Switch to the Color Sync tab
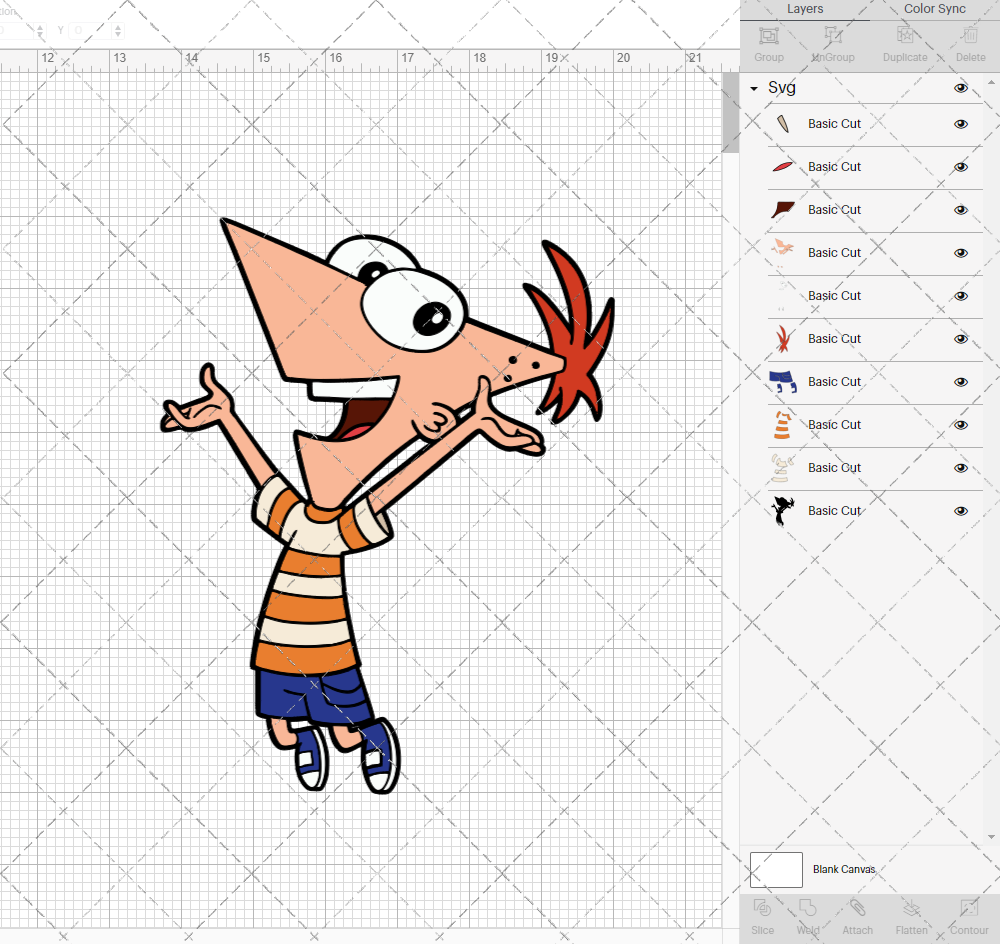Viewport: 1000px width, 944px height. click(934, 9)
